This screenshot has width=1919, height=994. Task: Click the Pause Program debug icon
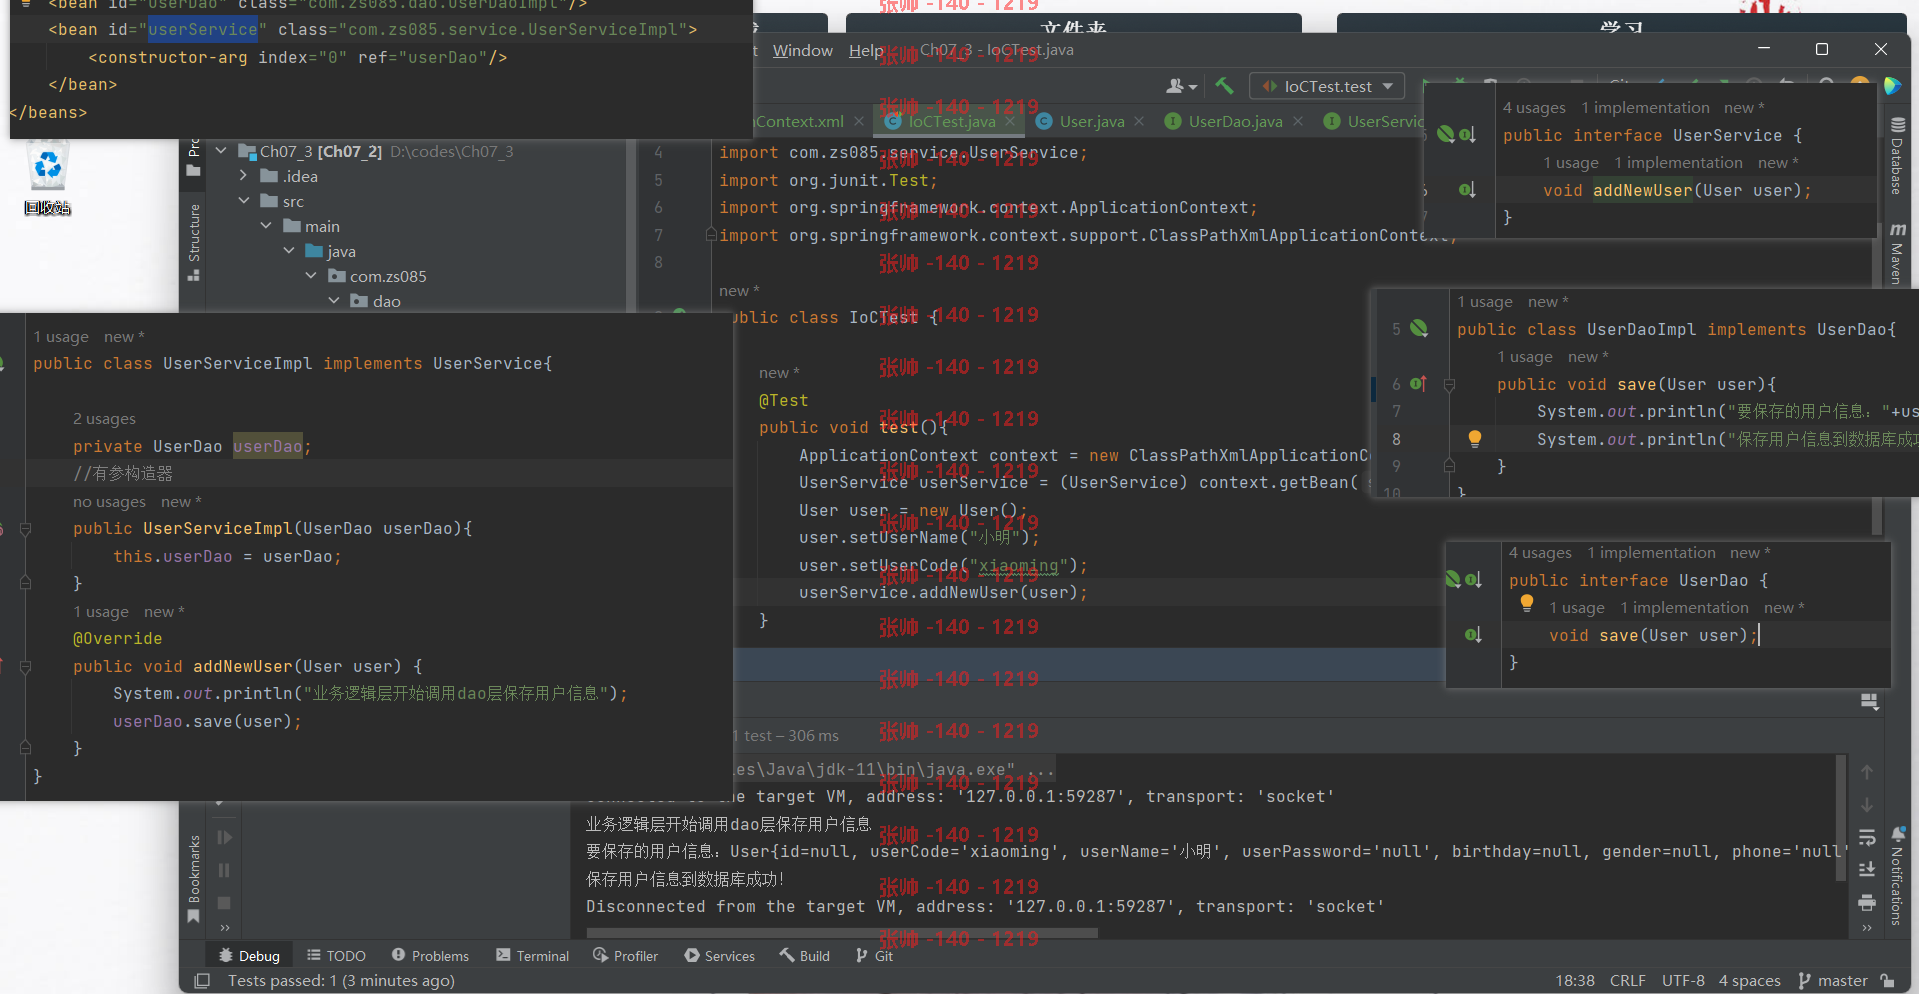(224, 870)
